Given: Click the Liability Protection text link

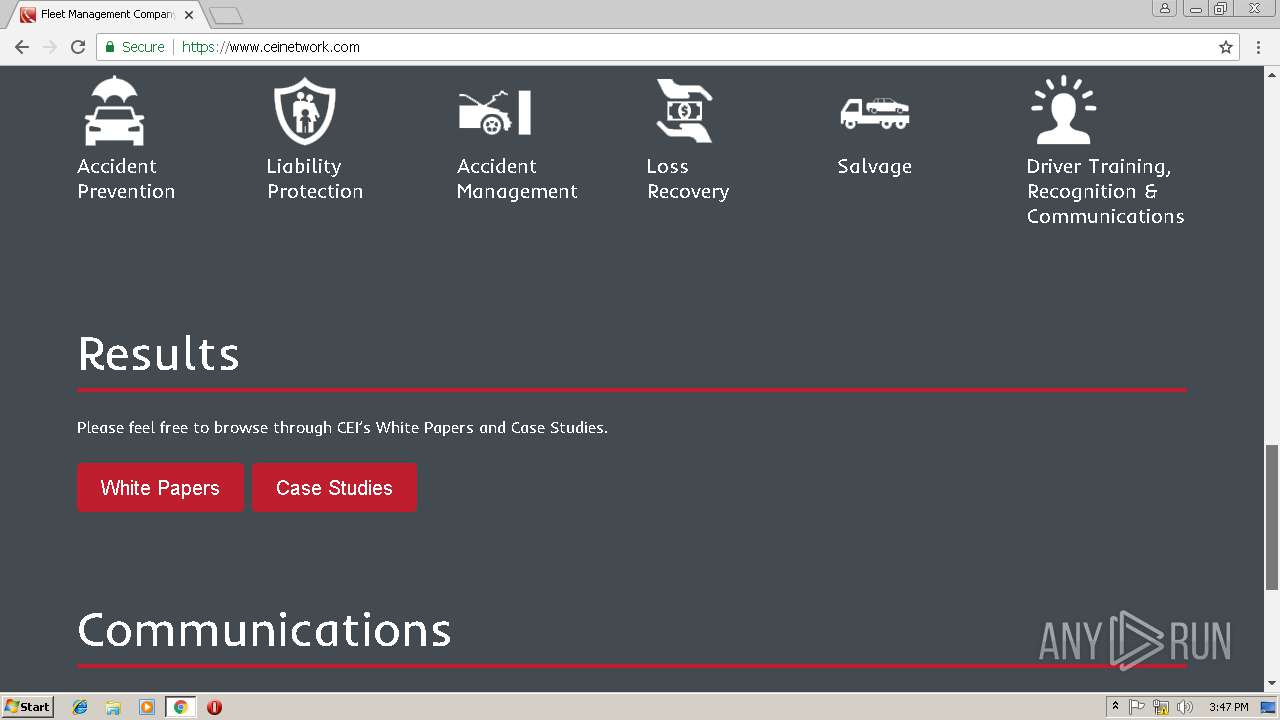Looking at the screenshot, I should (315, 179).
